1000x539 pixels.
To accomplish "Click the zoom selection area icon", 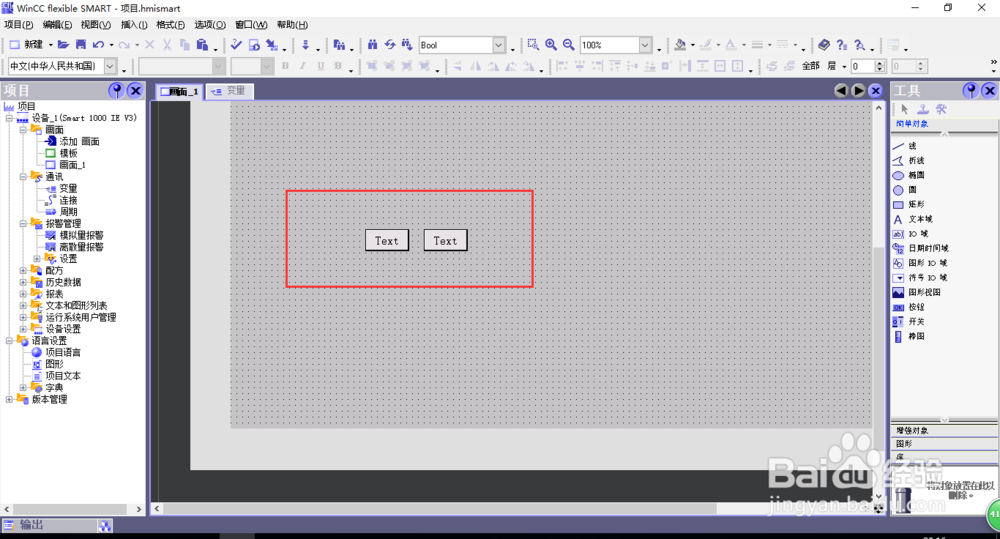I will pos(533,45).
